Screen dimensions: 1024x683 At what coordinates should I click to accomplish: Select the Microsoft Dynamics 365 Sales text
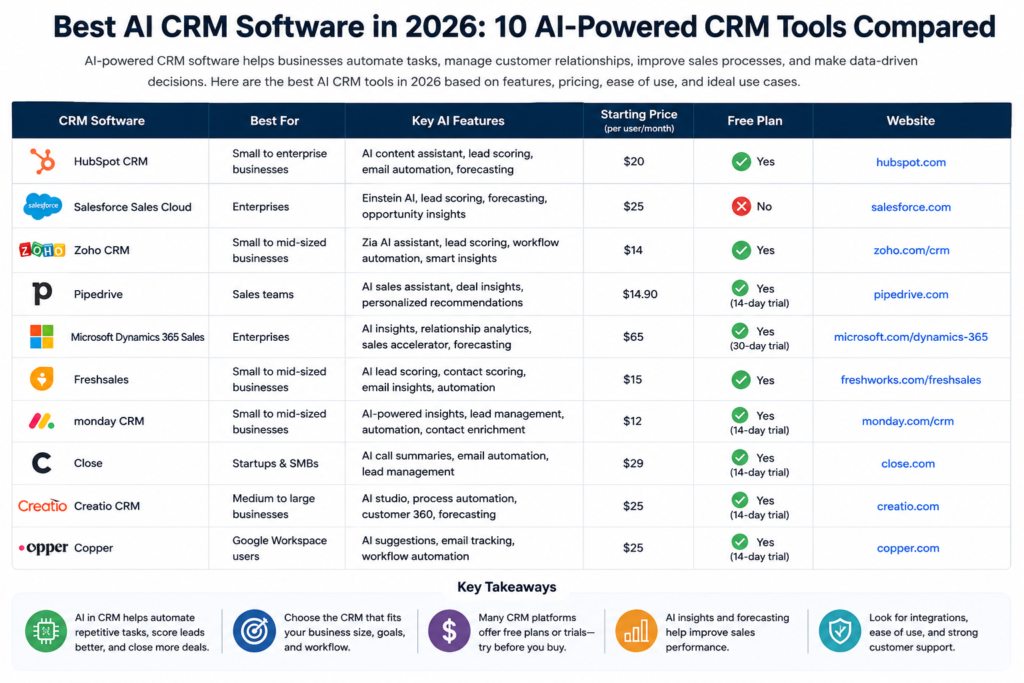tap(137, 337)
